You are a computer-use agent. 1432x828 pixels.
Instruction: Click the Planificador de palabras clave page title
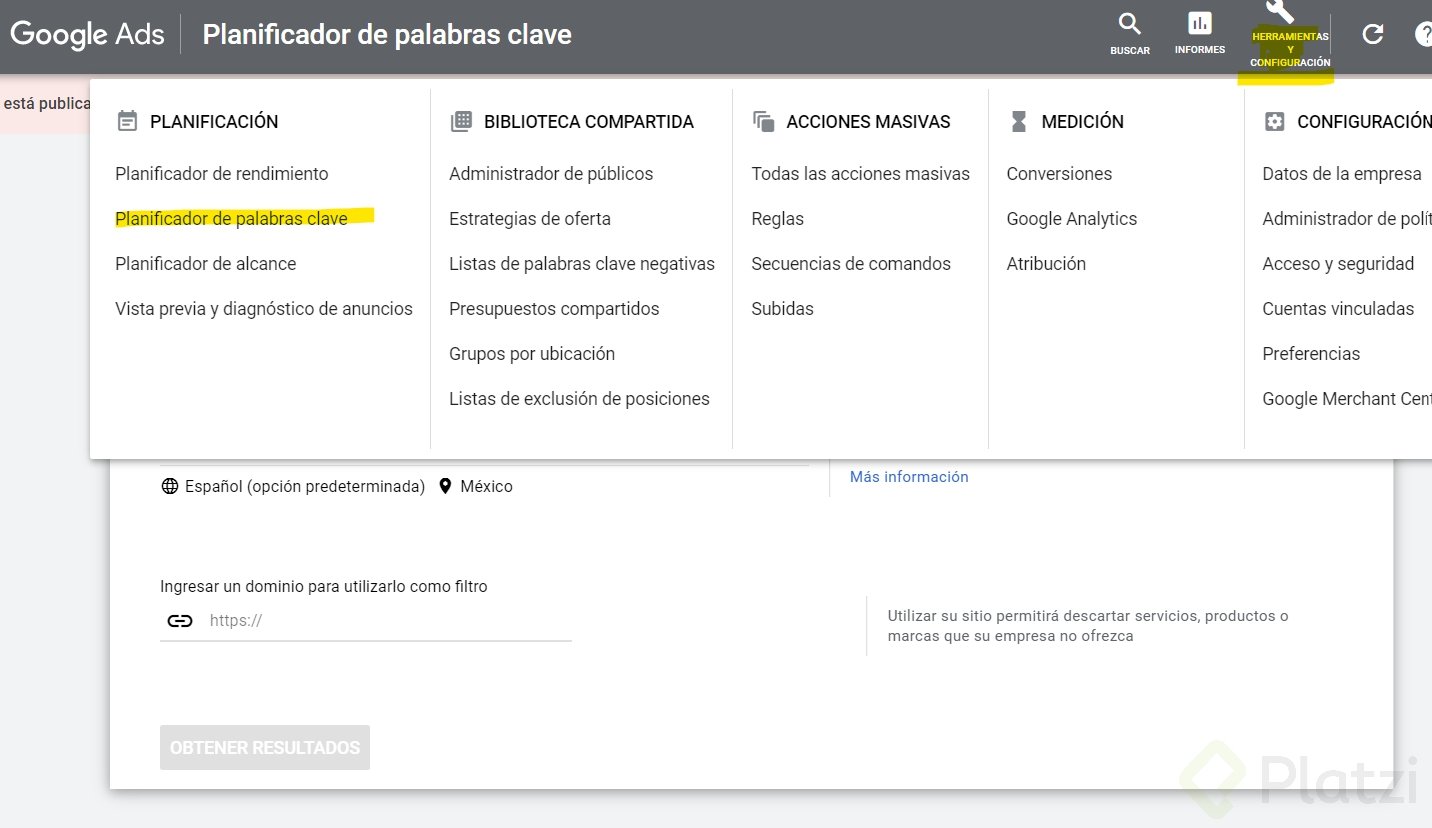[x=387, y=35]
